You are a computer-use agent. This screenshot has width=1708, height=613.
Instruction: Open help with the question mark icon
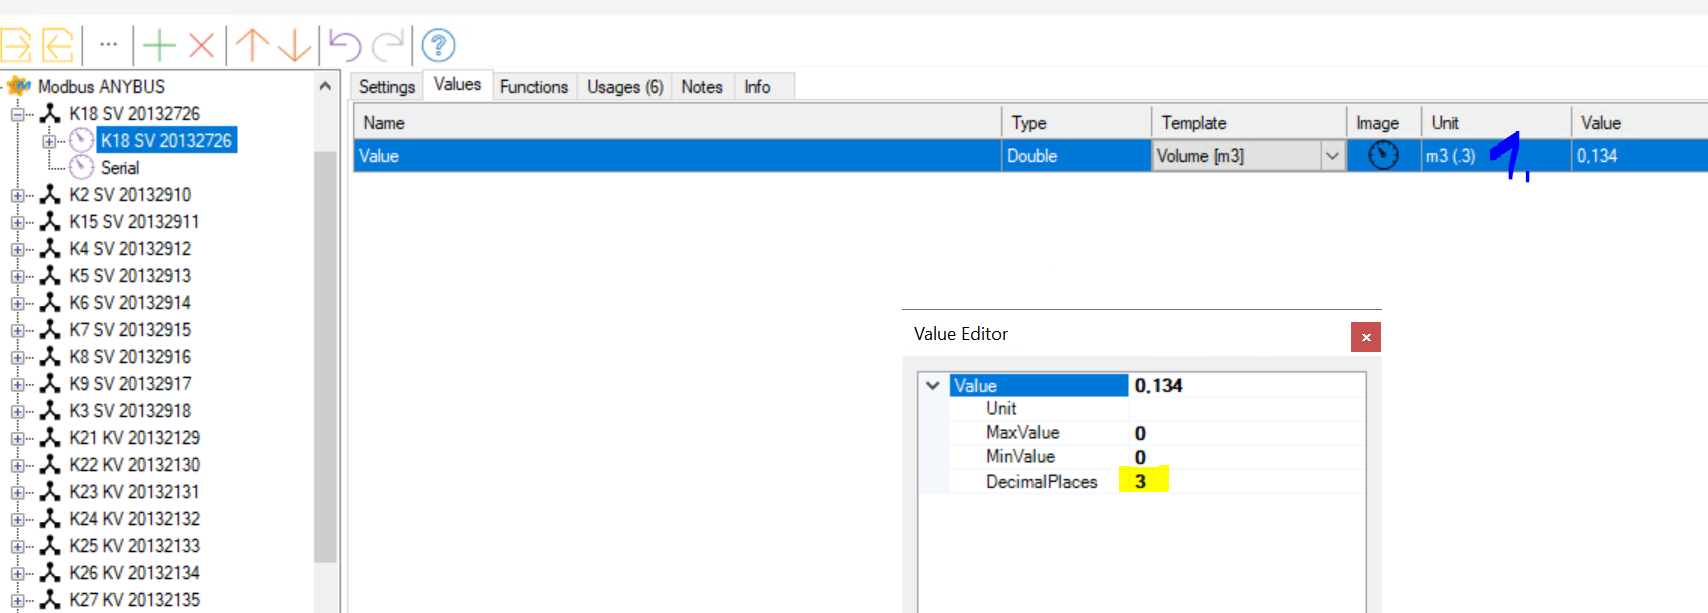438,45
